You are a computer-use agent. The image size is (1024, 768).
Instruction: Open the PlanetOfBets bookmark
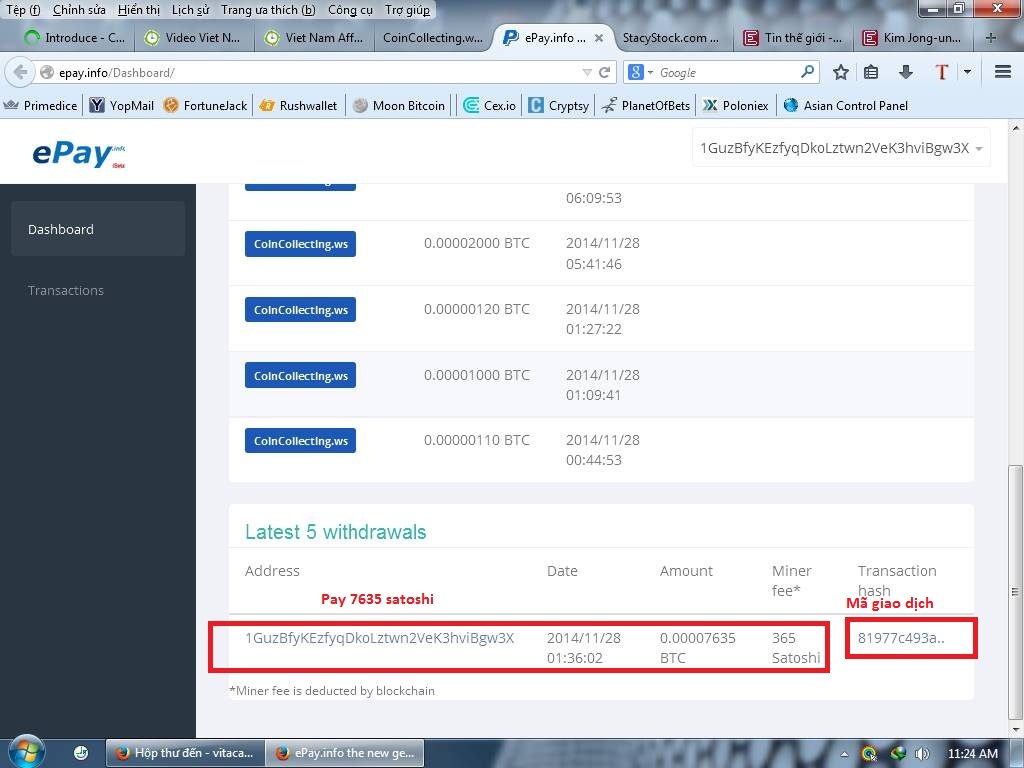[646, 105]
